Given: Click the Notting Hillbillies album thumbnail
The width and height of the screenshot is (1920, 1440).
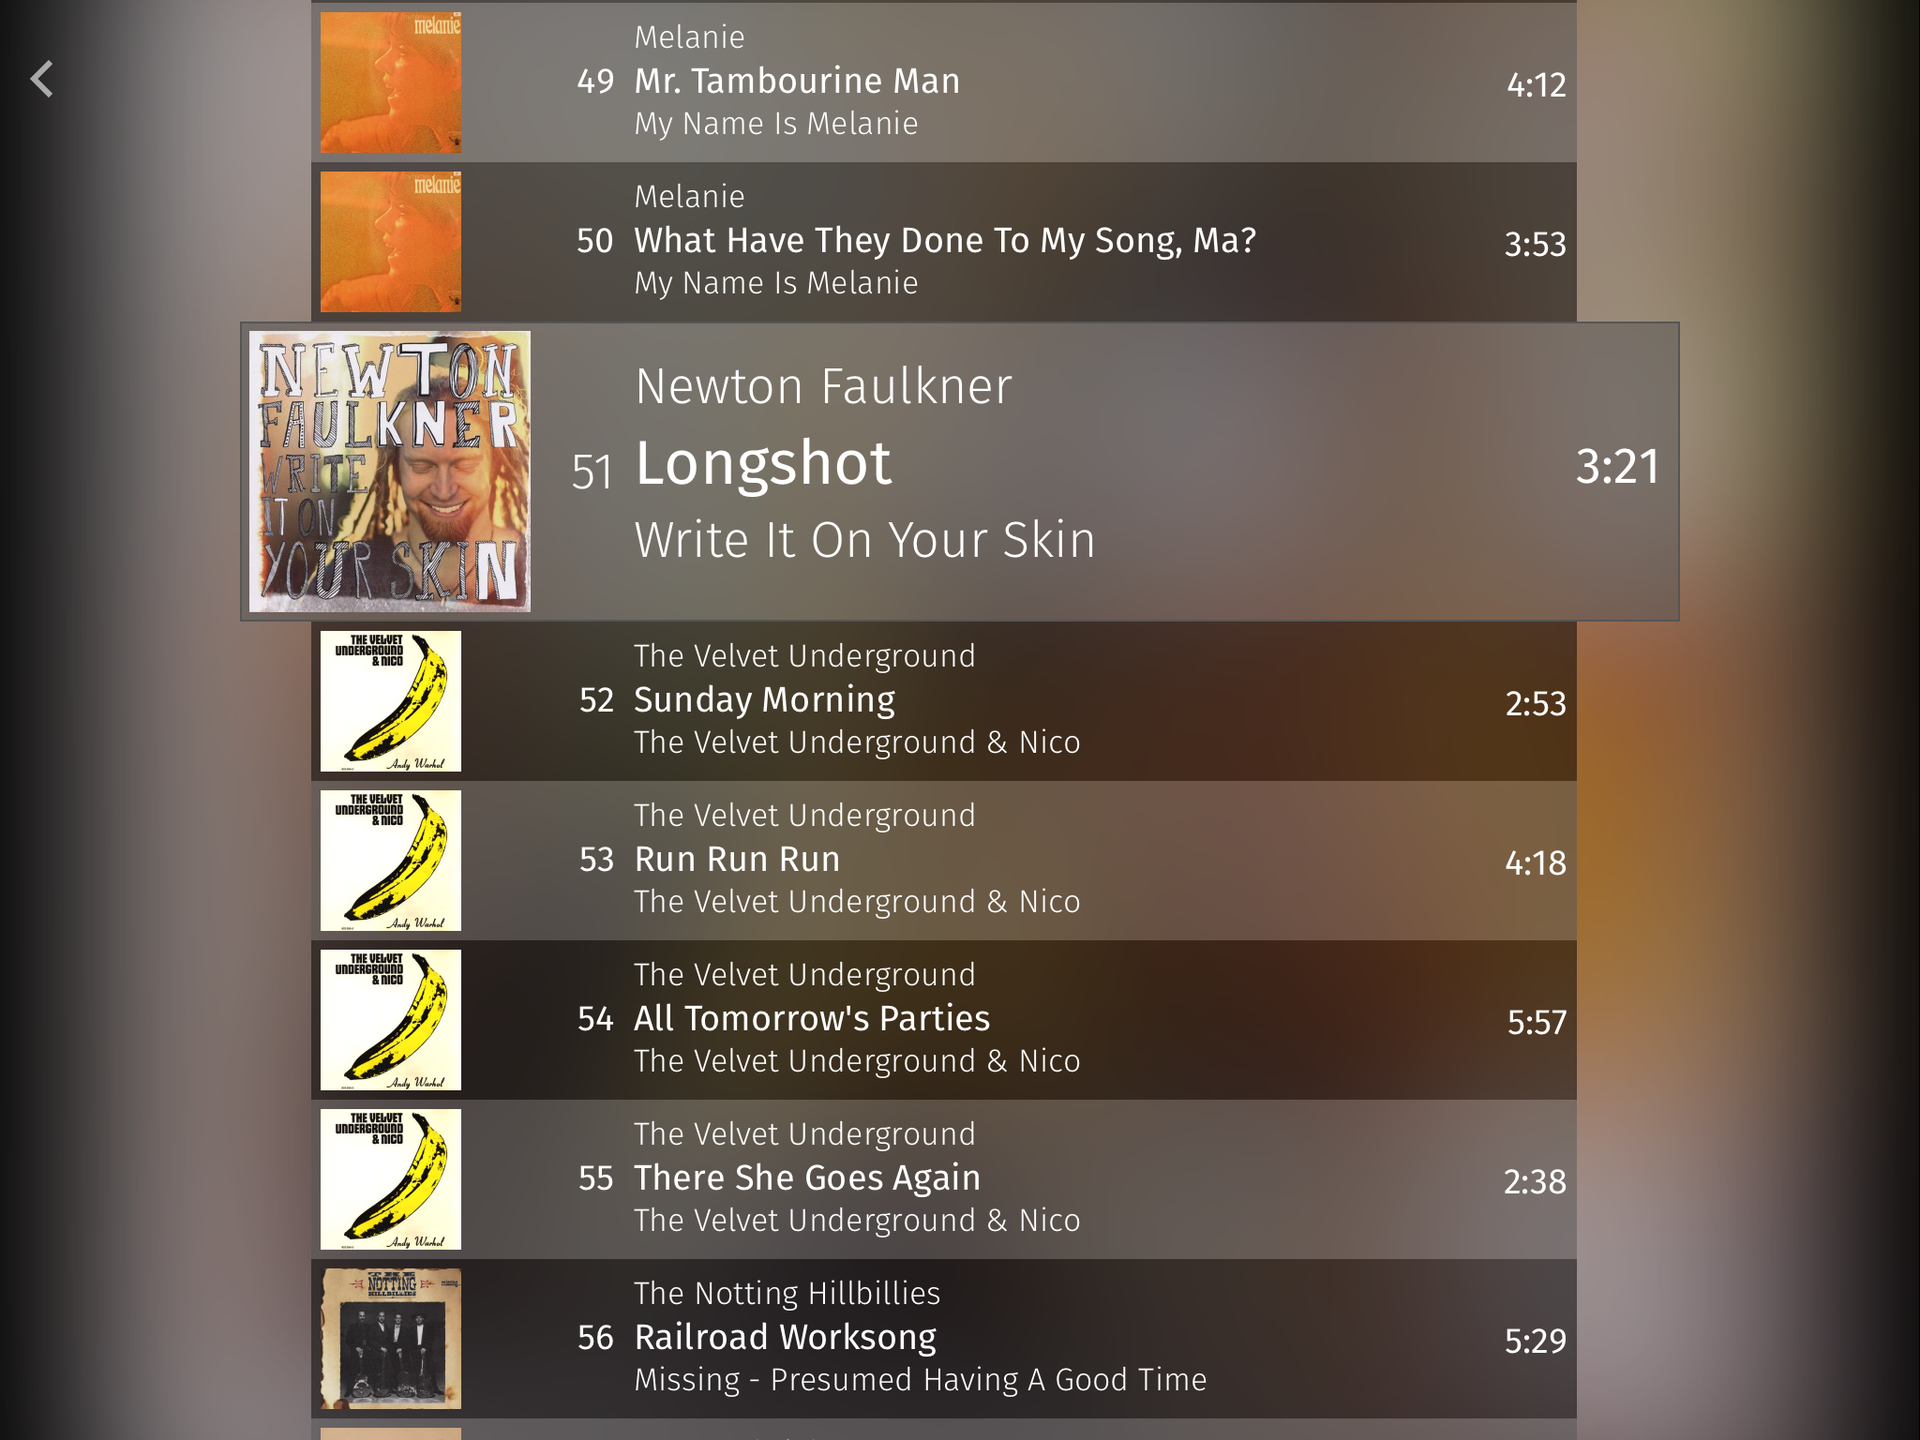Looking at the screenshot, I should pos(391,1338).
